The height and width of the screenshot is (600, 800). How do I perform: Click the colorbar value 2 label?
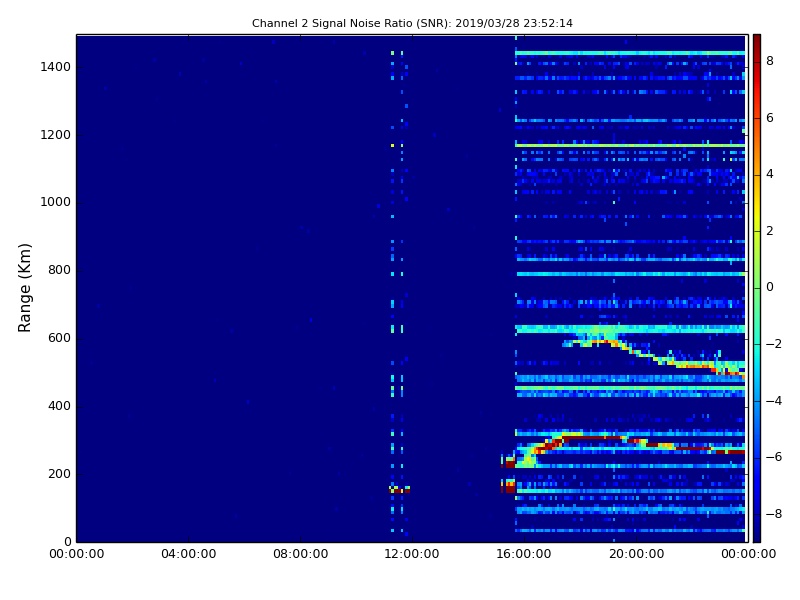pos(770,231)
